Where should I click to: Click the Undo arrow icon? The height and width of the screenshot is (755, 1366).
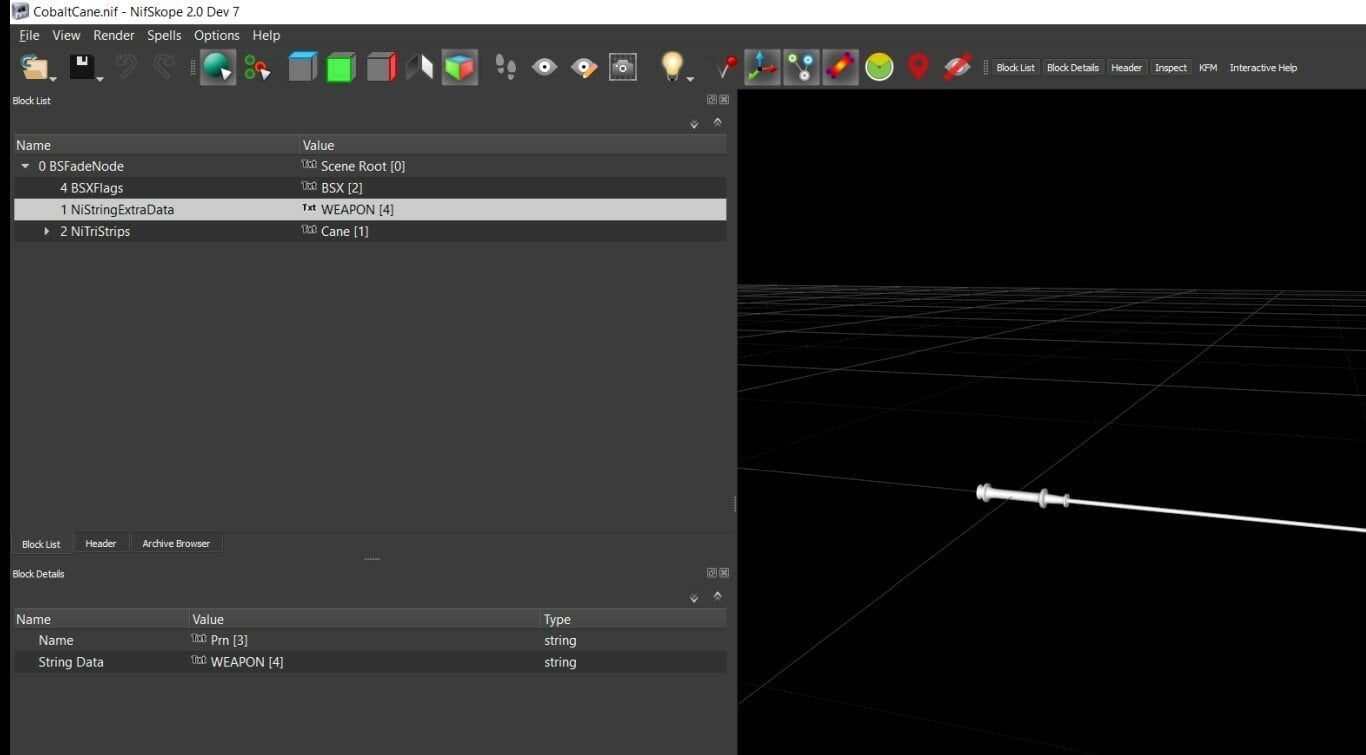[126, 67]
